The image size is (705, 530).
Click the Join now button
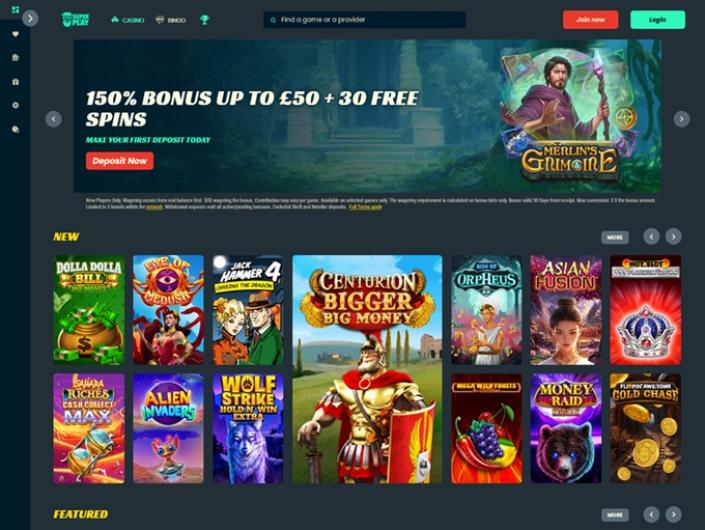[x=590, y=20]
